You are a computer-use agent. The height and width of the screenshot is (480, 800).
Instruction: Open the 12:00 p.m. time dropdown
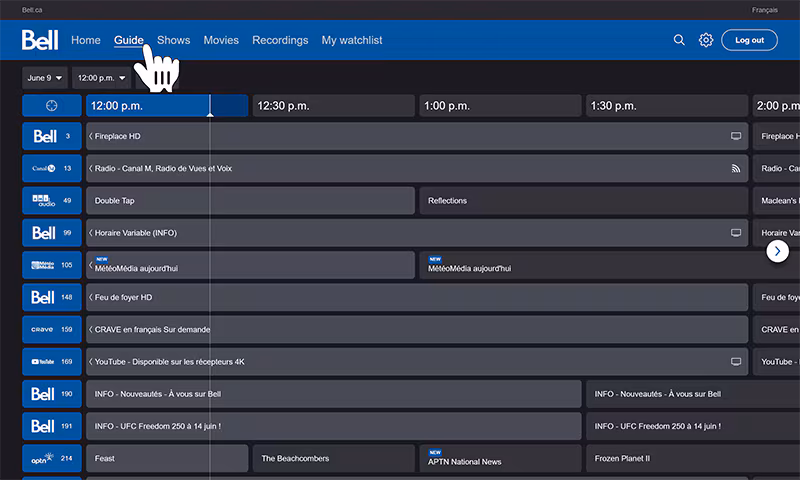click(x=102, y=78)
